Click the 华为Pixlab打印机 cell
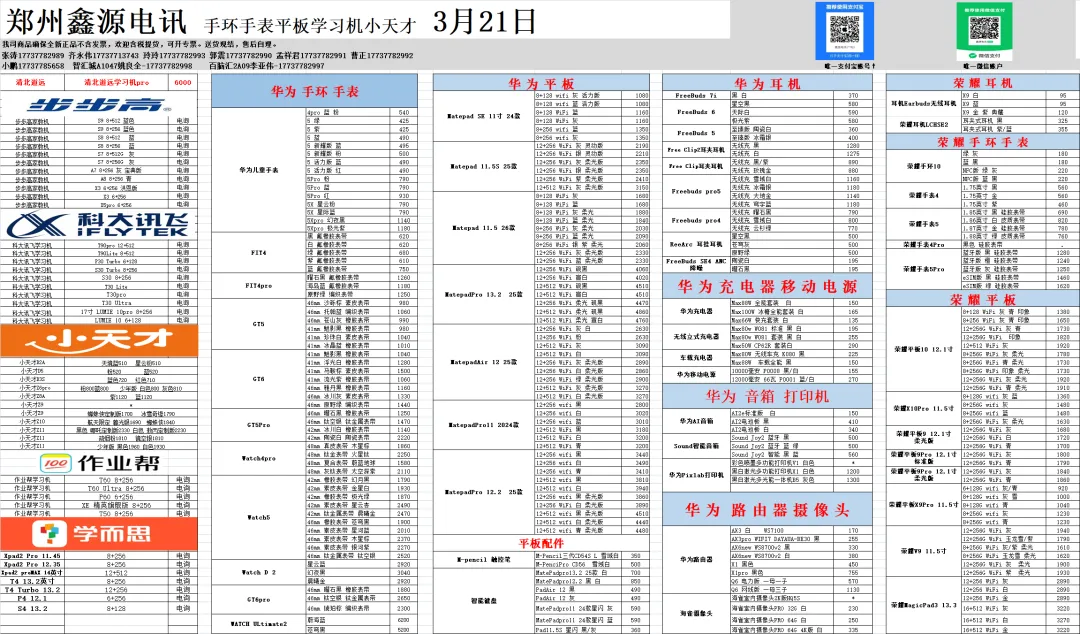This screenshot has width=1080, height=634. click(696, 475)
